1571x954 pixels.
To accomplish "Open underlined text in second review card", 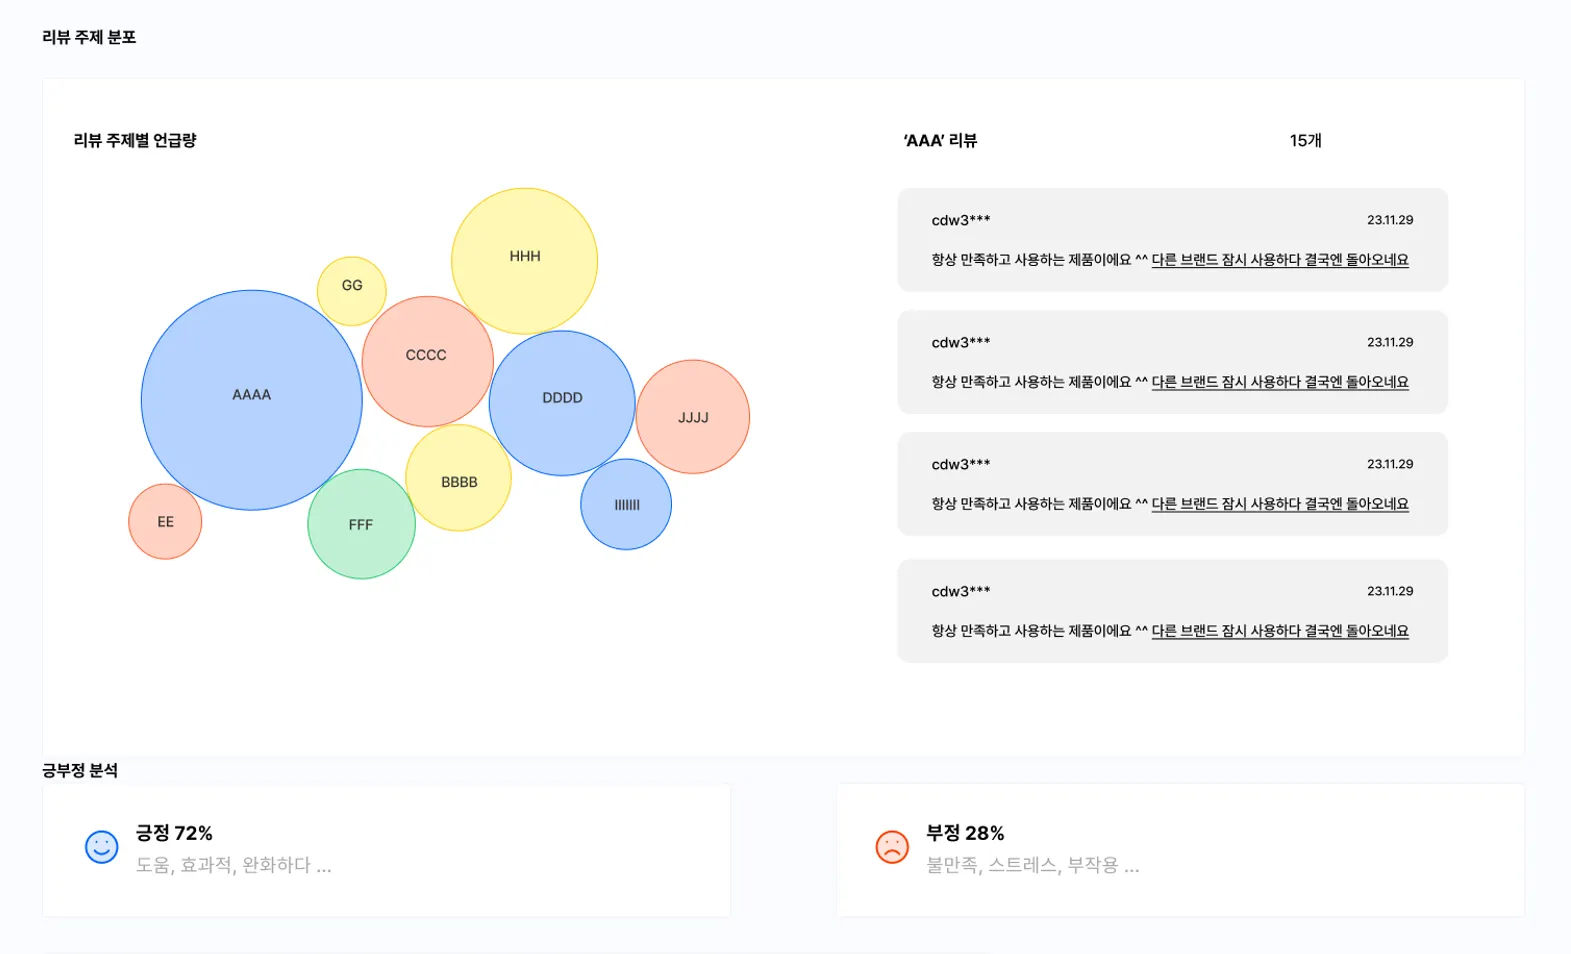I will click(1279, 382).
